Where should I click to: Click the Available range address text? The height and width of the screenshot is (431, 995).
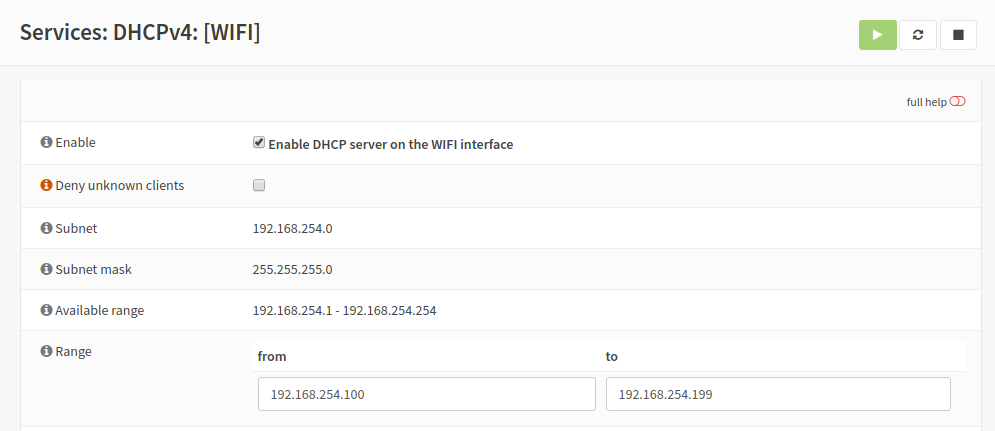[x=344, y=310]
